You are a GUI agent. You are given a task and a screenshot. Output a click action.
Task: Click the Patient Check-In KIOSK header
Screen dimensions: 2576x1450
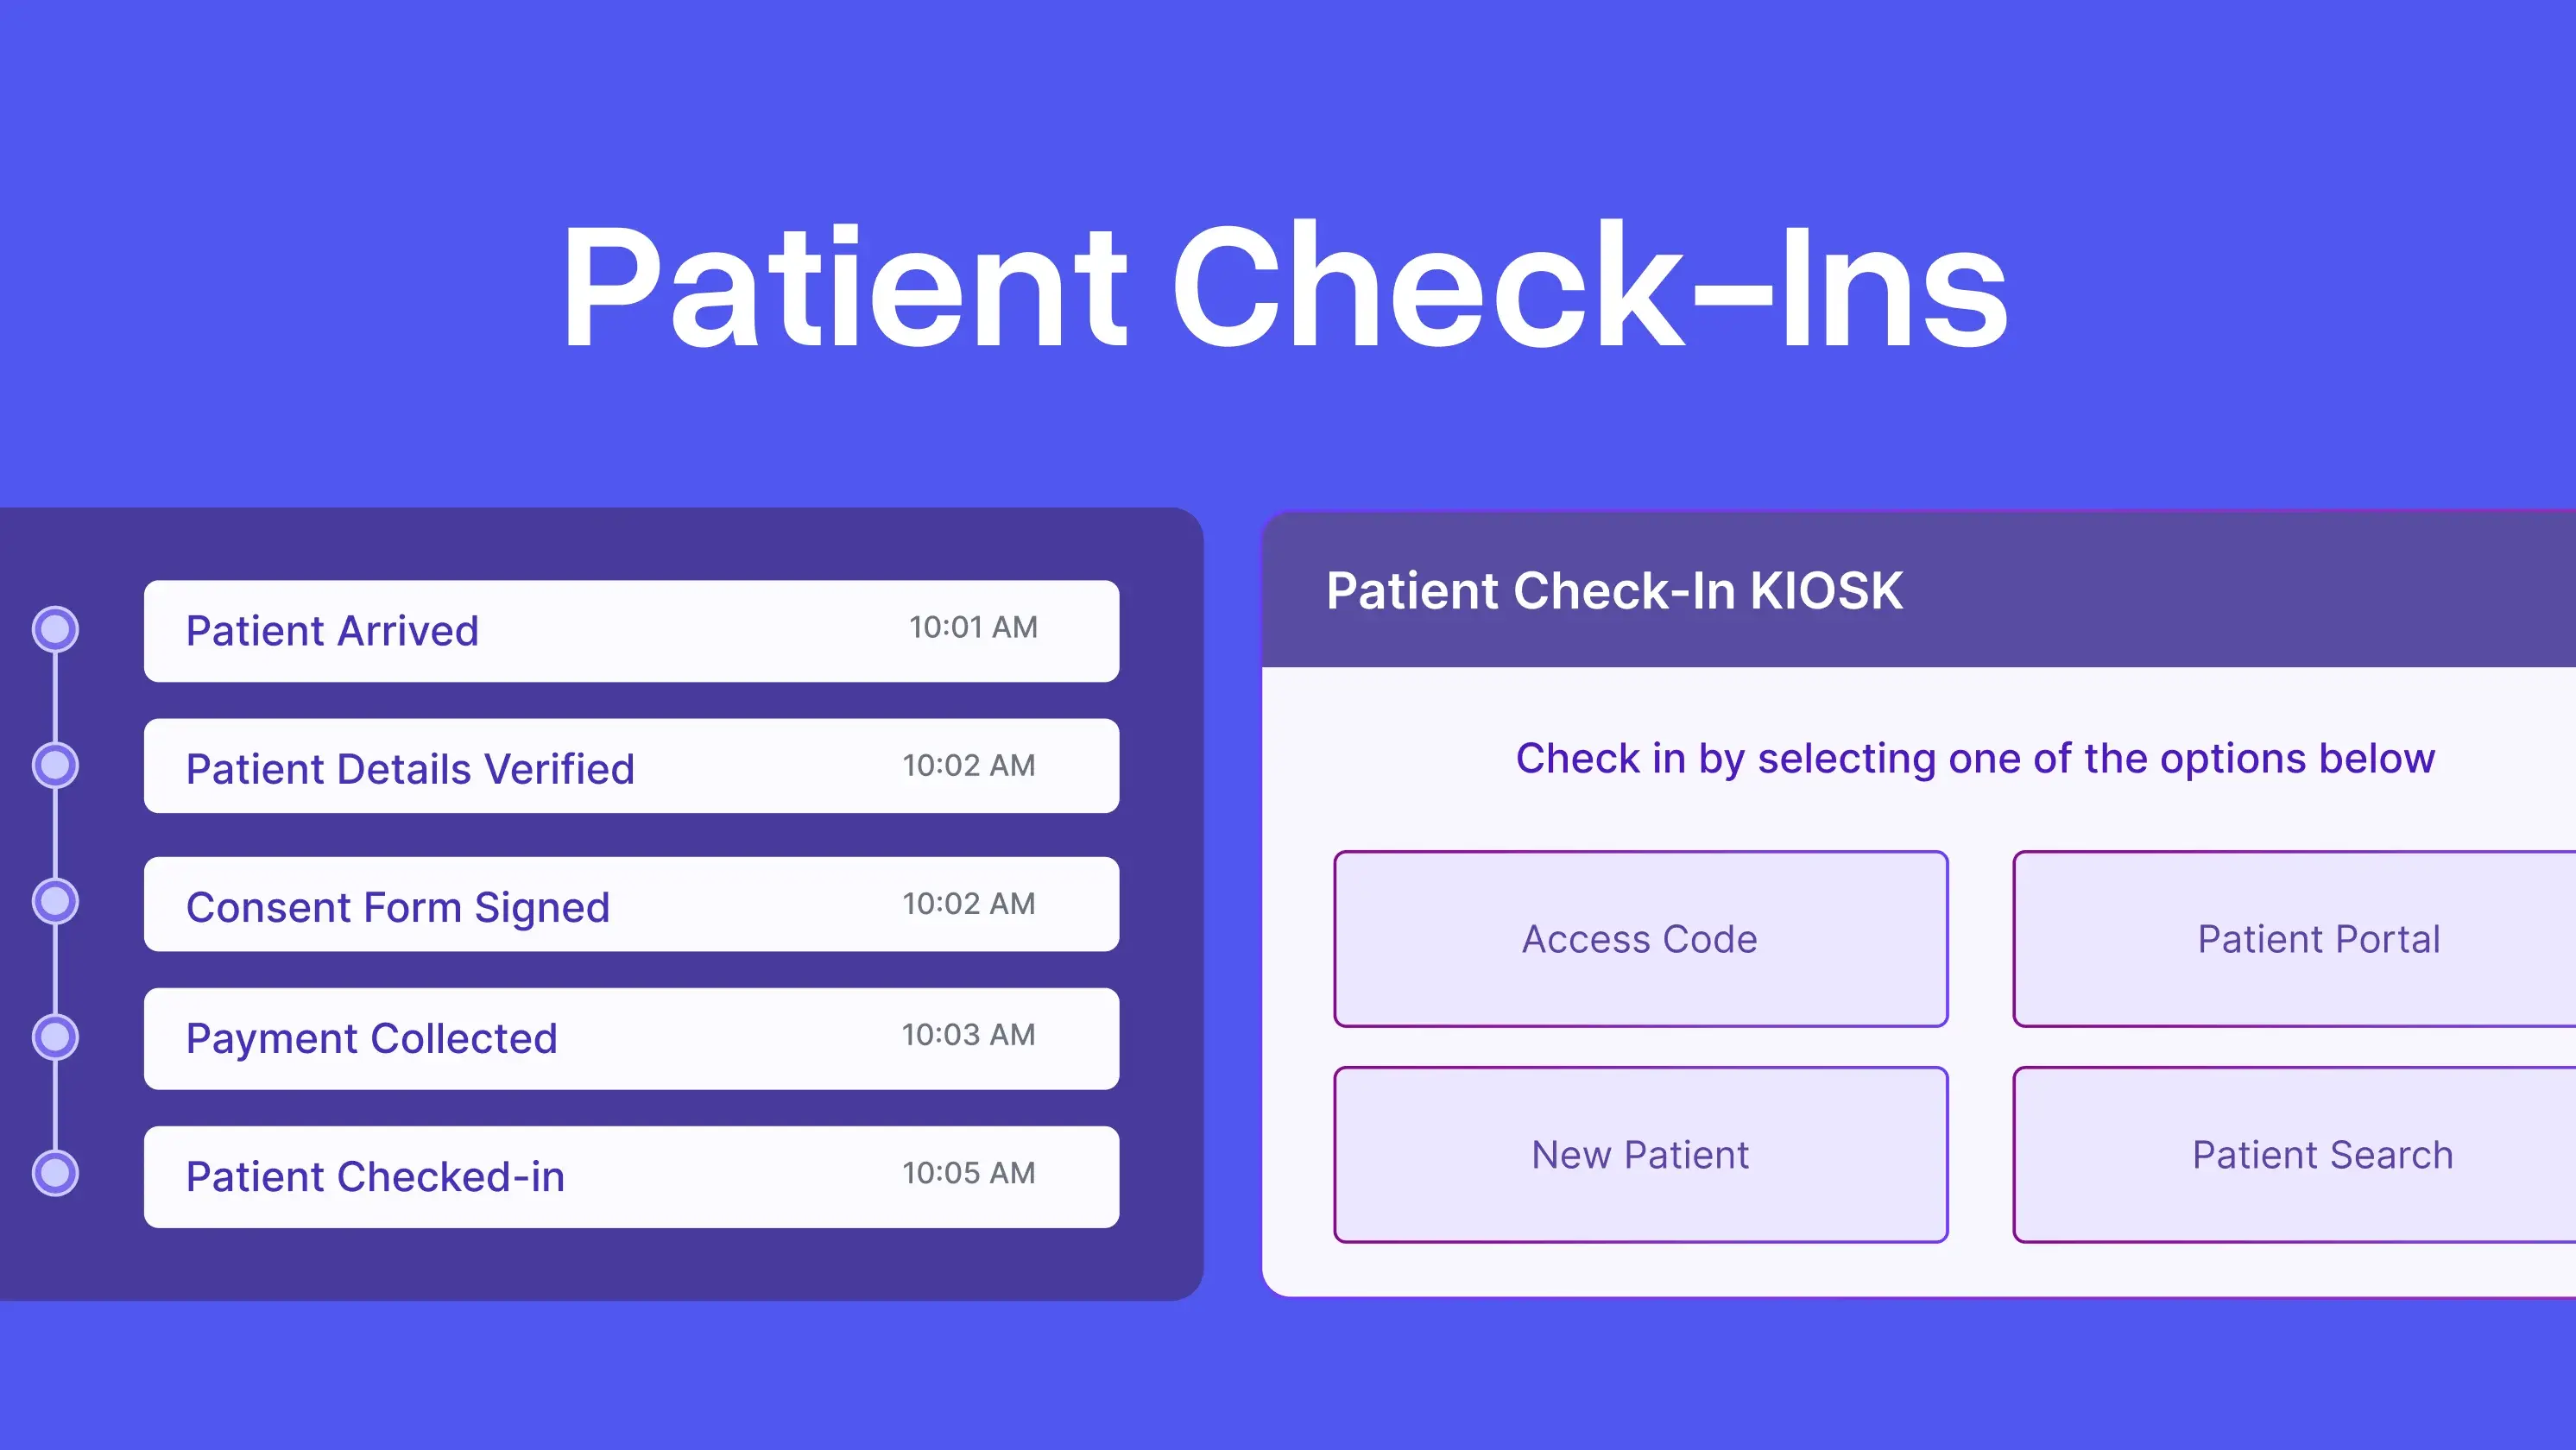tap(1614, 590)
